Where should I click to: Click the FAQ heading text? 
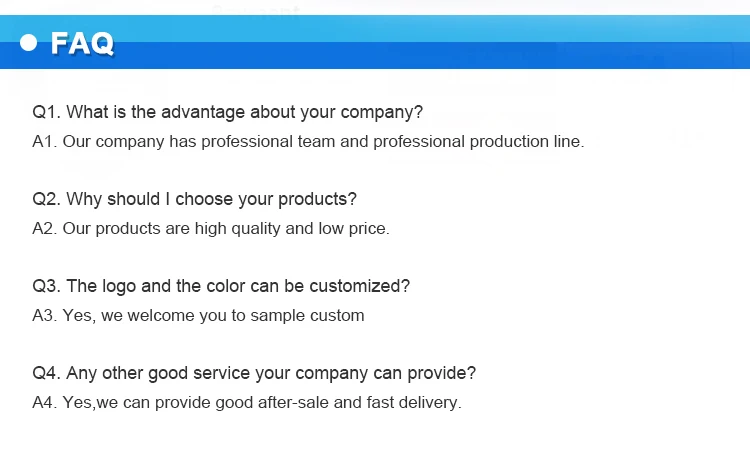click(x=82, y=43)
